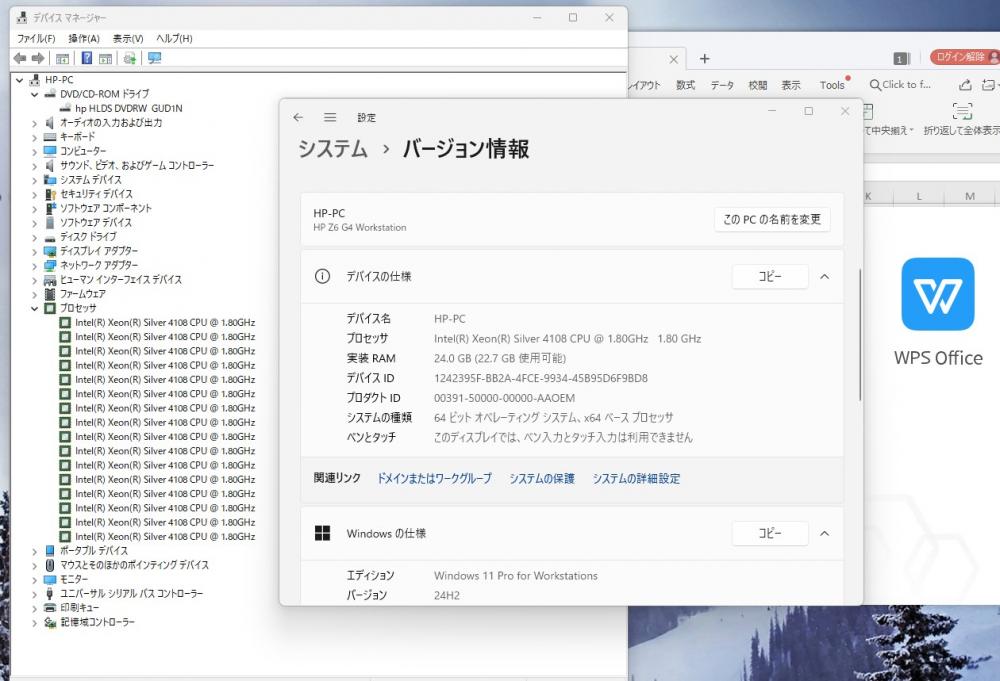Click the ログイン解除 button in WPS

click(x=964, y=57)
